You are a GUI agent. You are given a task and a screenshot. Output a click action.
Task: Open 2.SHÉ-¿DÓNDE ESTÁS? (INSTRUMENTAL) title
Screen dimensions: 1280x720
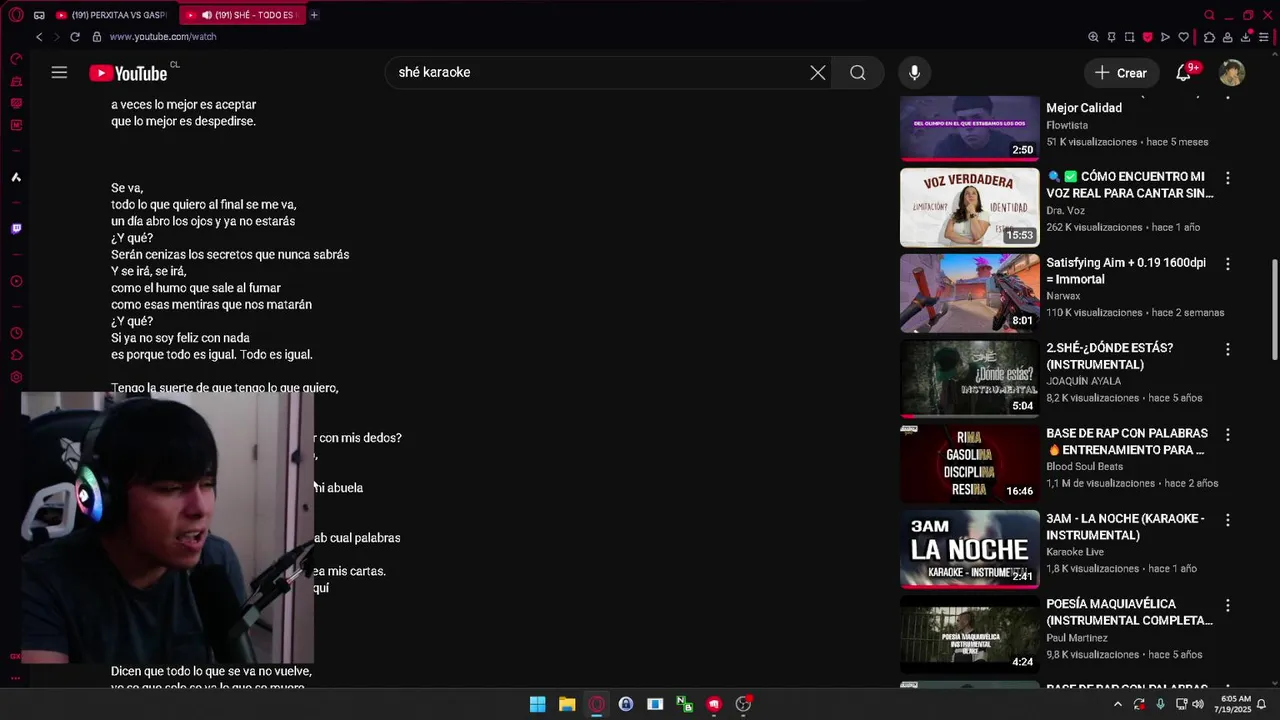[1109, 356]
